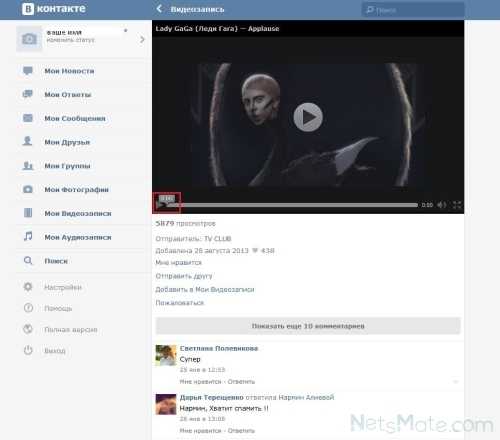Image resolution: width=500 pixels, height=440 pixels.
Task: Open the profile photo camera placeholder
Action: click(x=29, y=39)
